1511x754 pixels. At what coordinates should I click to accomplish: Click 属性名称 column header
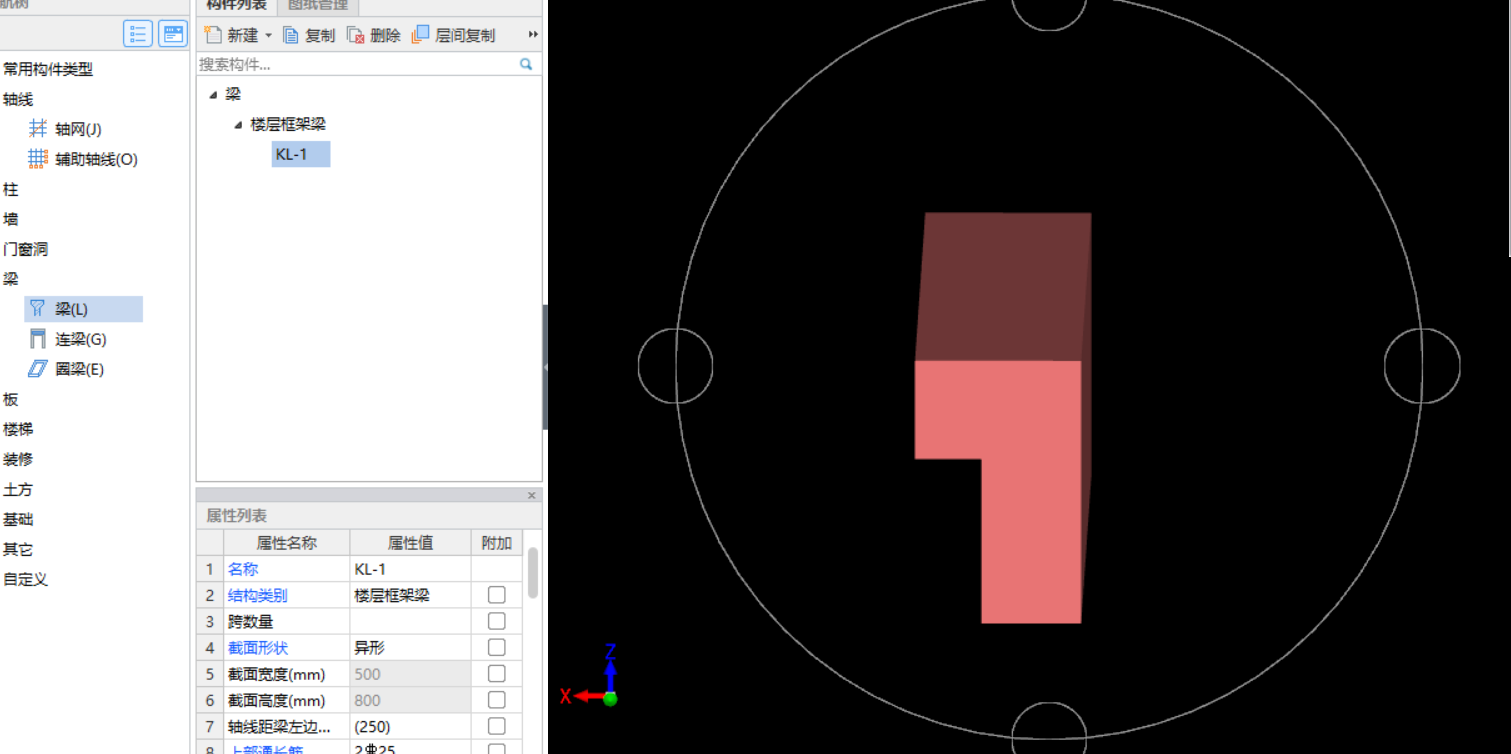click(x=287, y=543)
